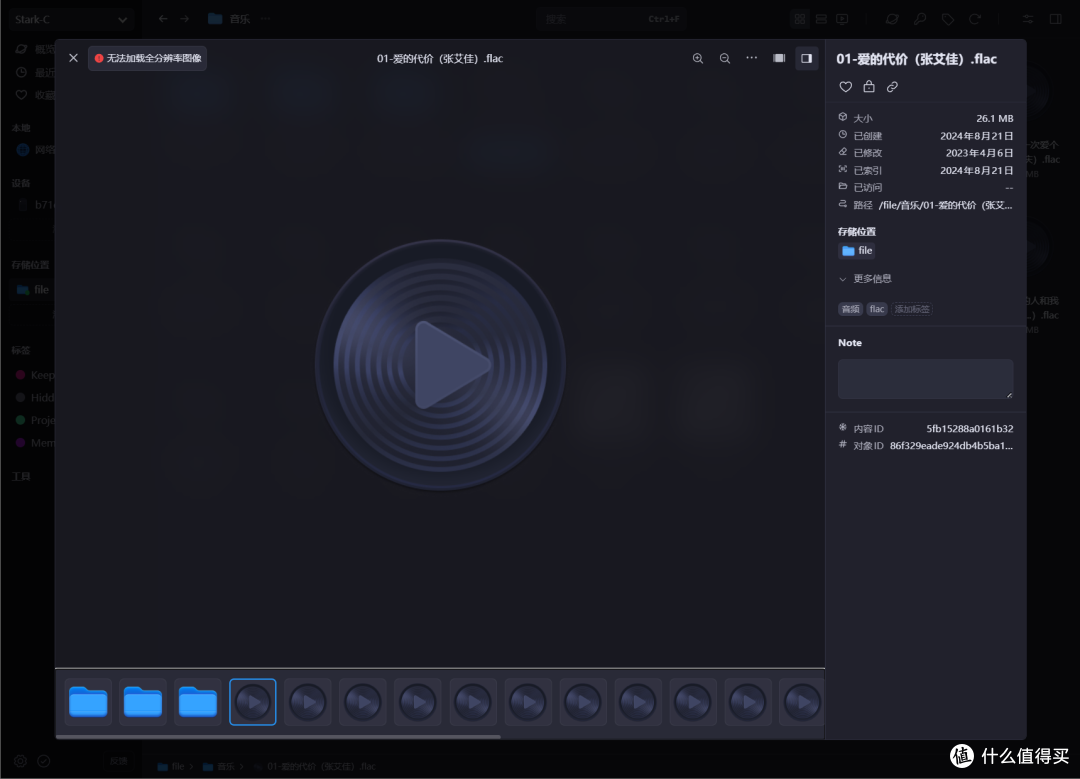Zoom out of the preview

[x=725, y=59]
